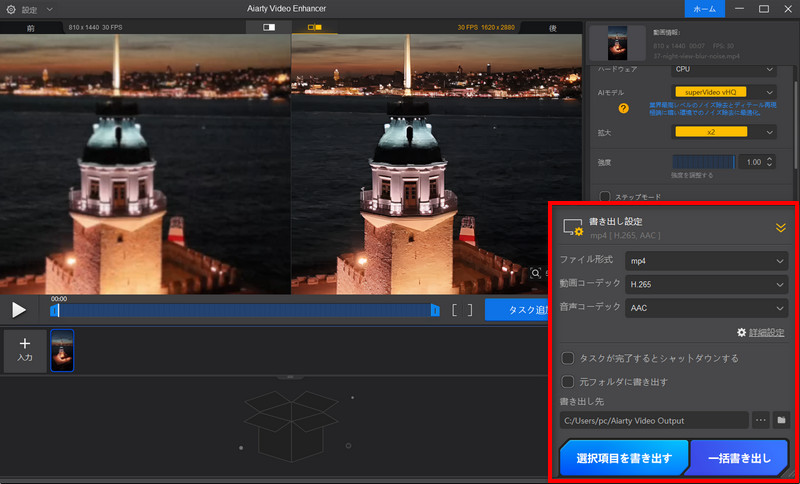Click the yellow help question mark icon

tap(623, 108)
